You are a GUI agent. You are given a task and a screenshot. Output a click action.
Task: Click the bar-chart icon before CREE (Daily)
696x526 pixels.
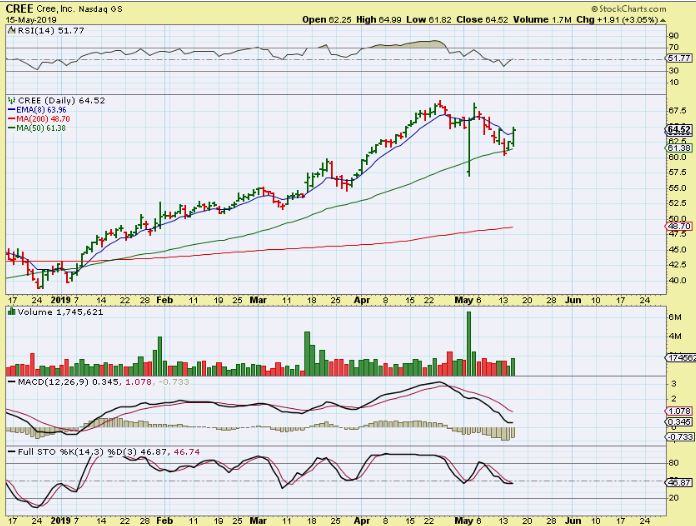point(12,101)
